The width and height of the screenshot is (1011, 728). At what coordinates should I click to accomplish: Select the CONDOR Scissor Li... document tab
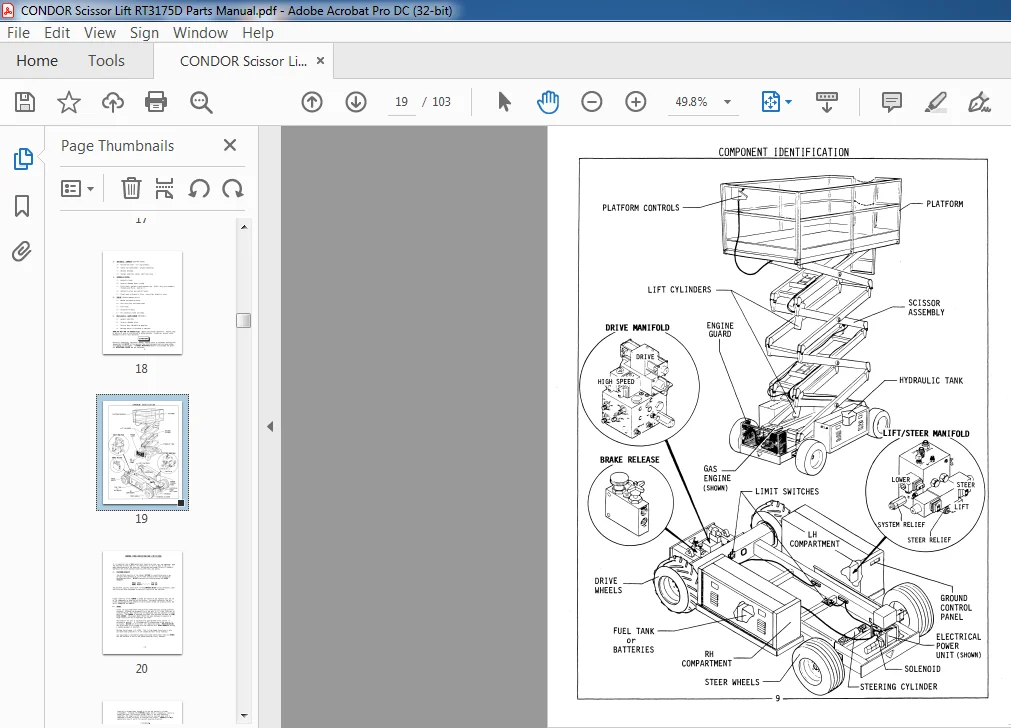click(x=243, y=61)
